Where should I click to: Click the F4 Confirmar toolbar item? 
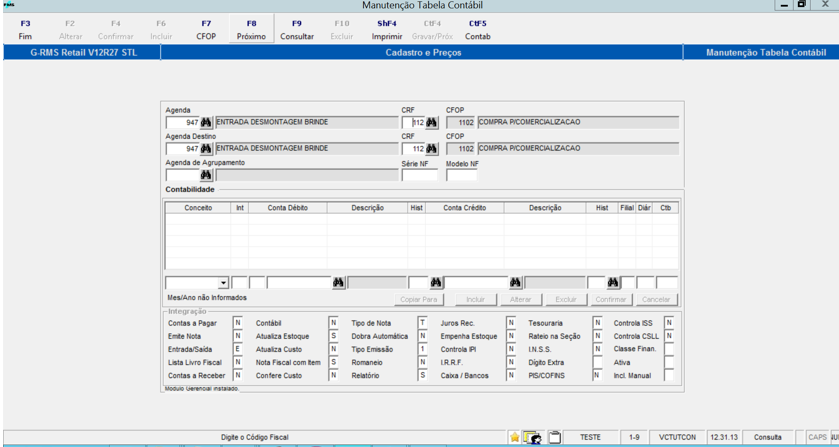[116, 30]
